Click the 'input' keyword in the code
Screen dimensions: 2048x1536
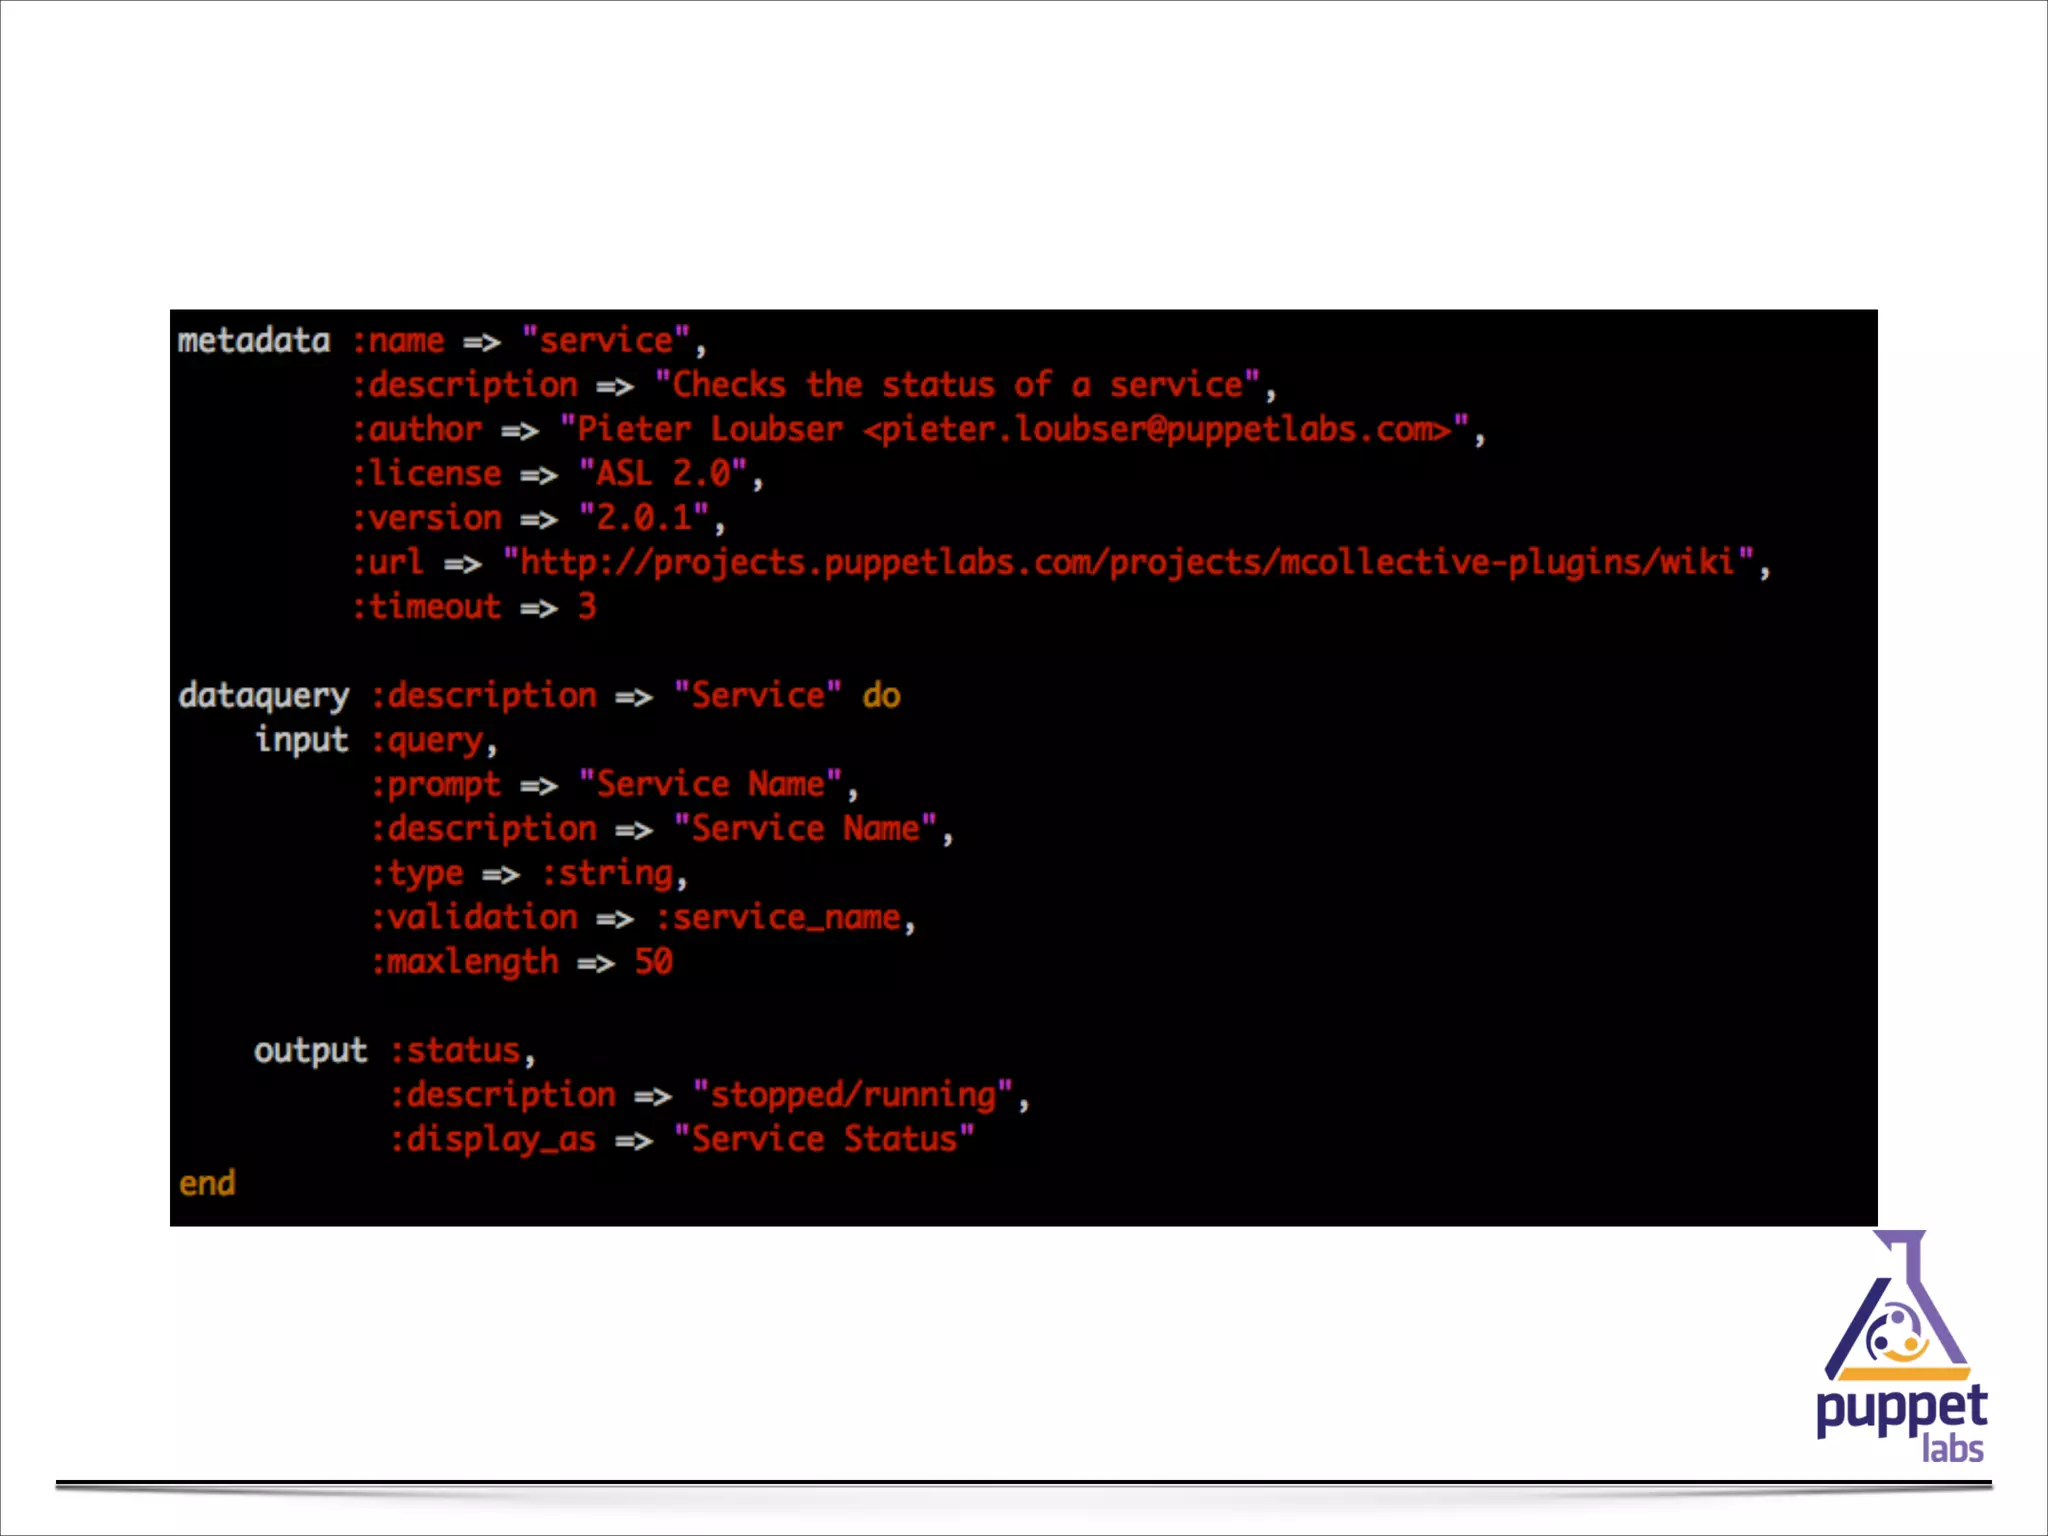(x=301, y=740)
